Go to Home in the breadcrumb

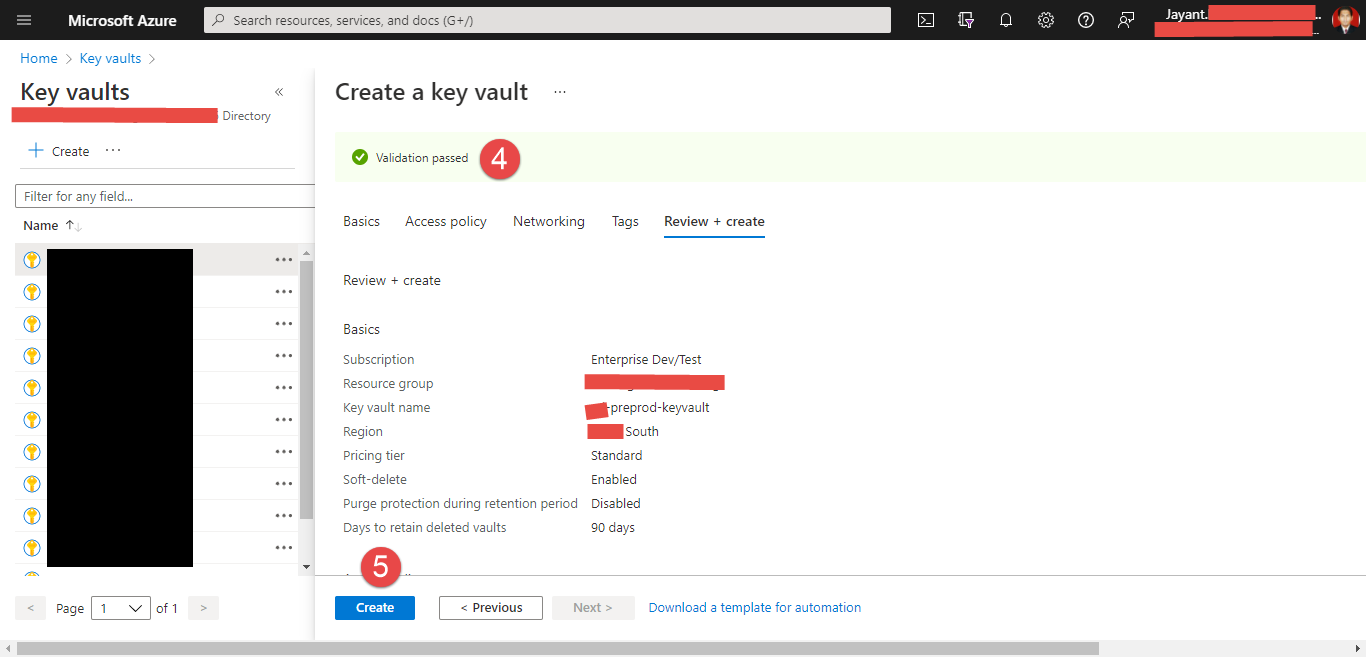pos(39,58)
